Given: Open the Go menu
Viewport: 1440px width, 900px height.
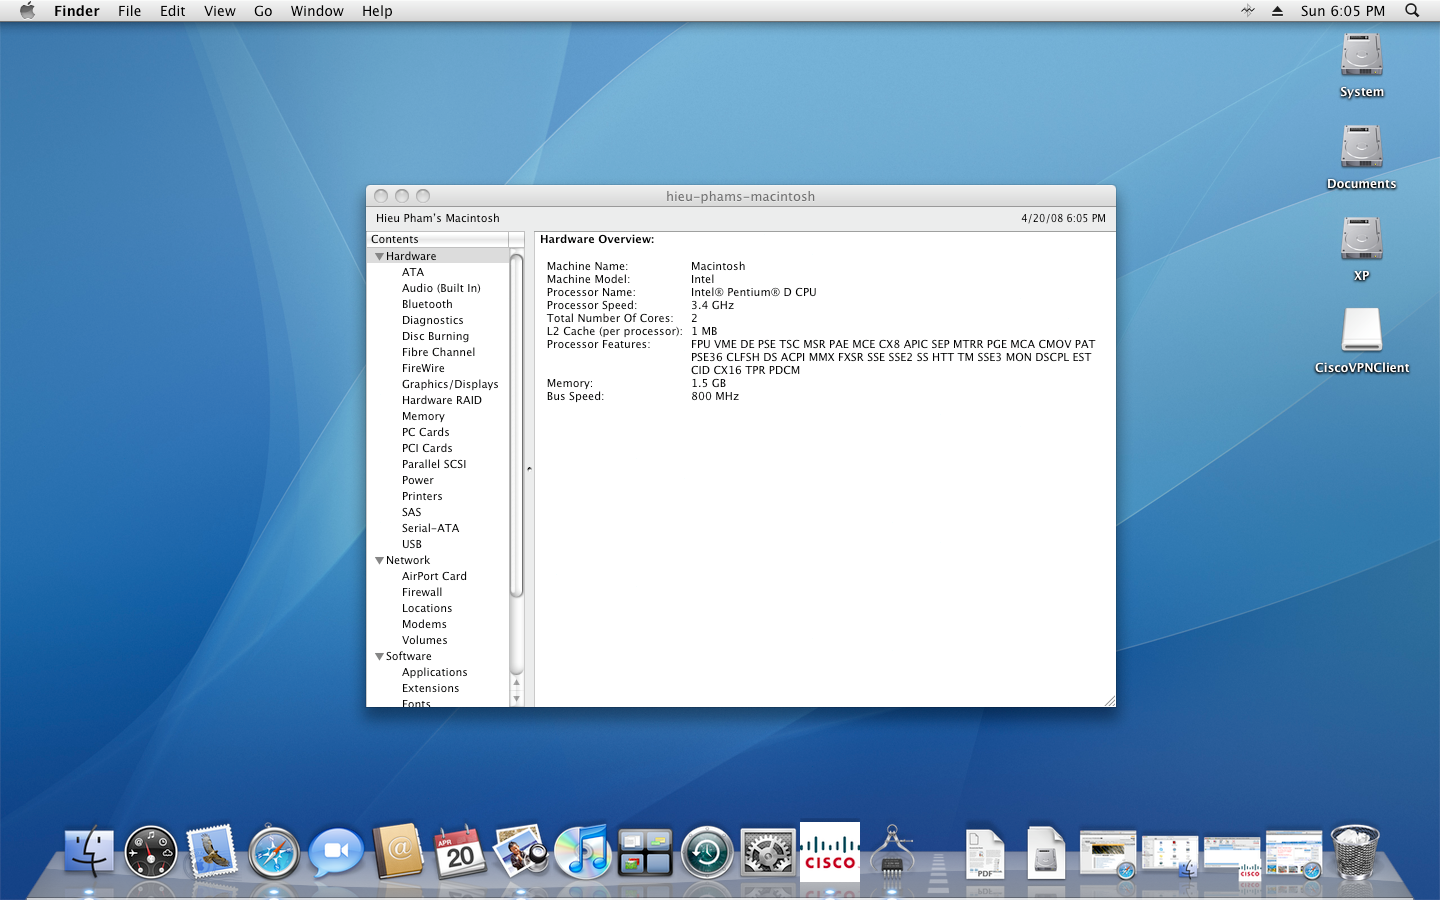Looking at the screenshot, I should 263,11.
